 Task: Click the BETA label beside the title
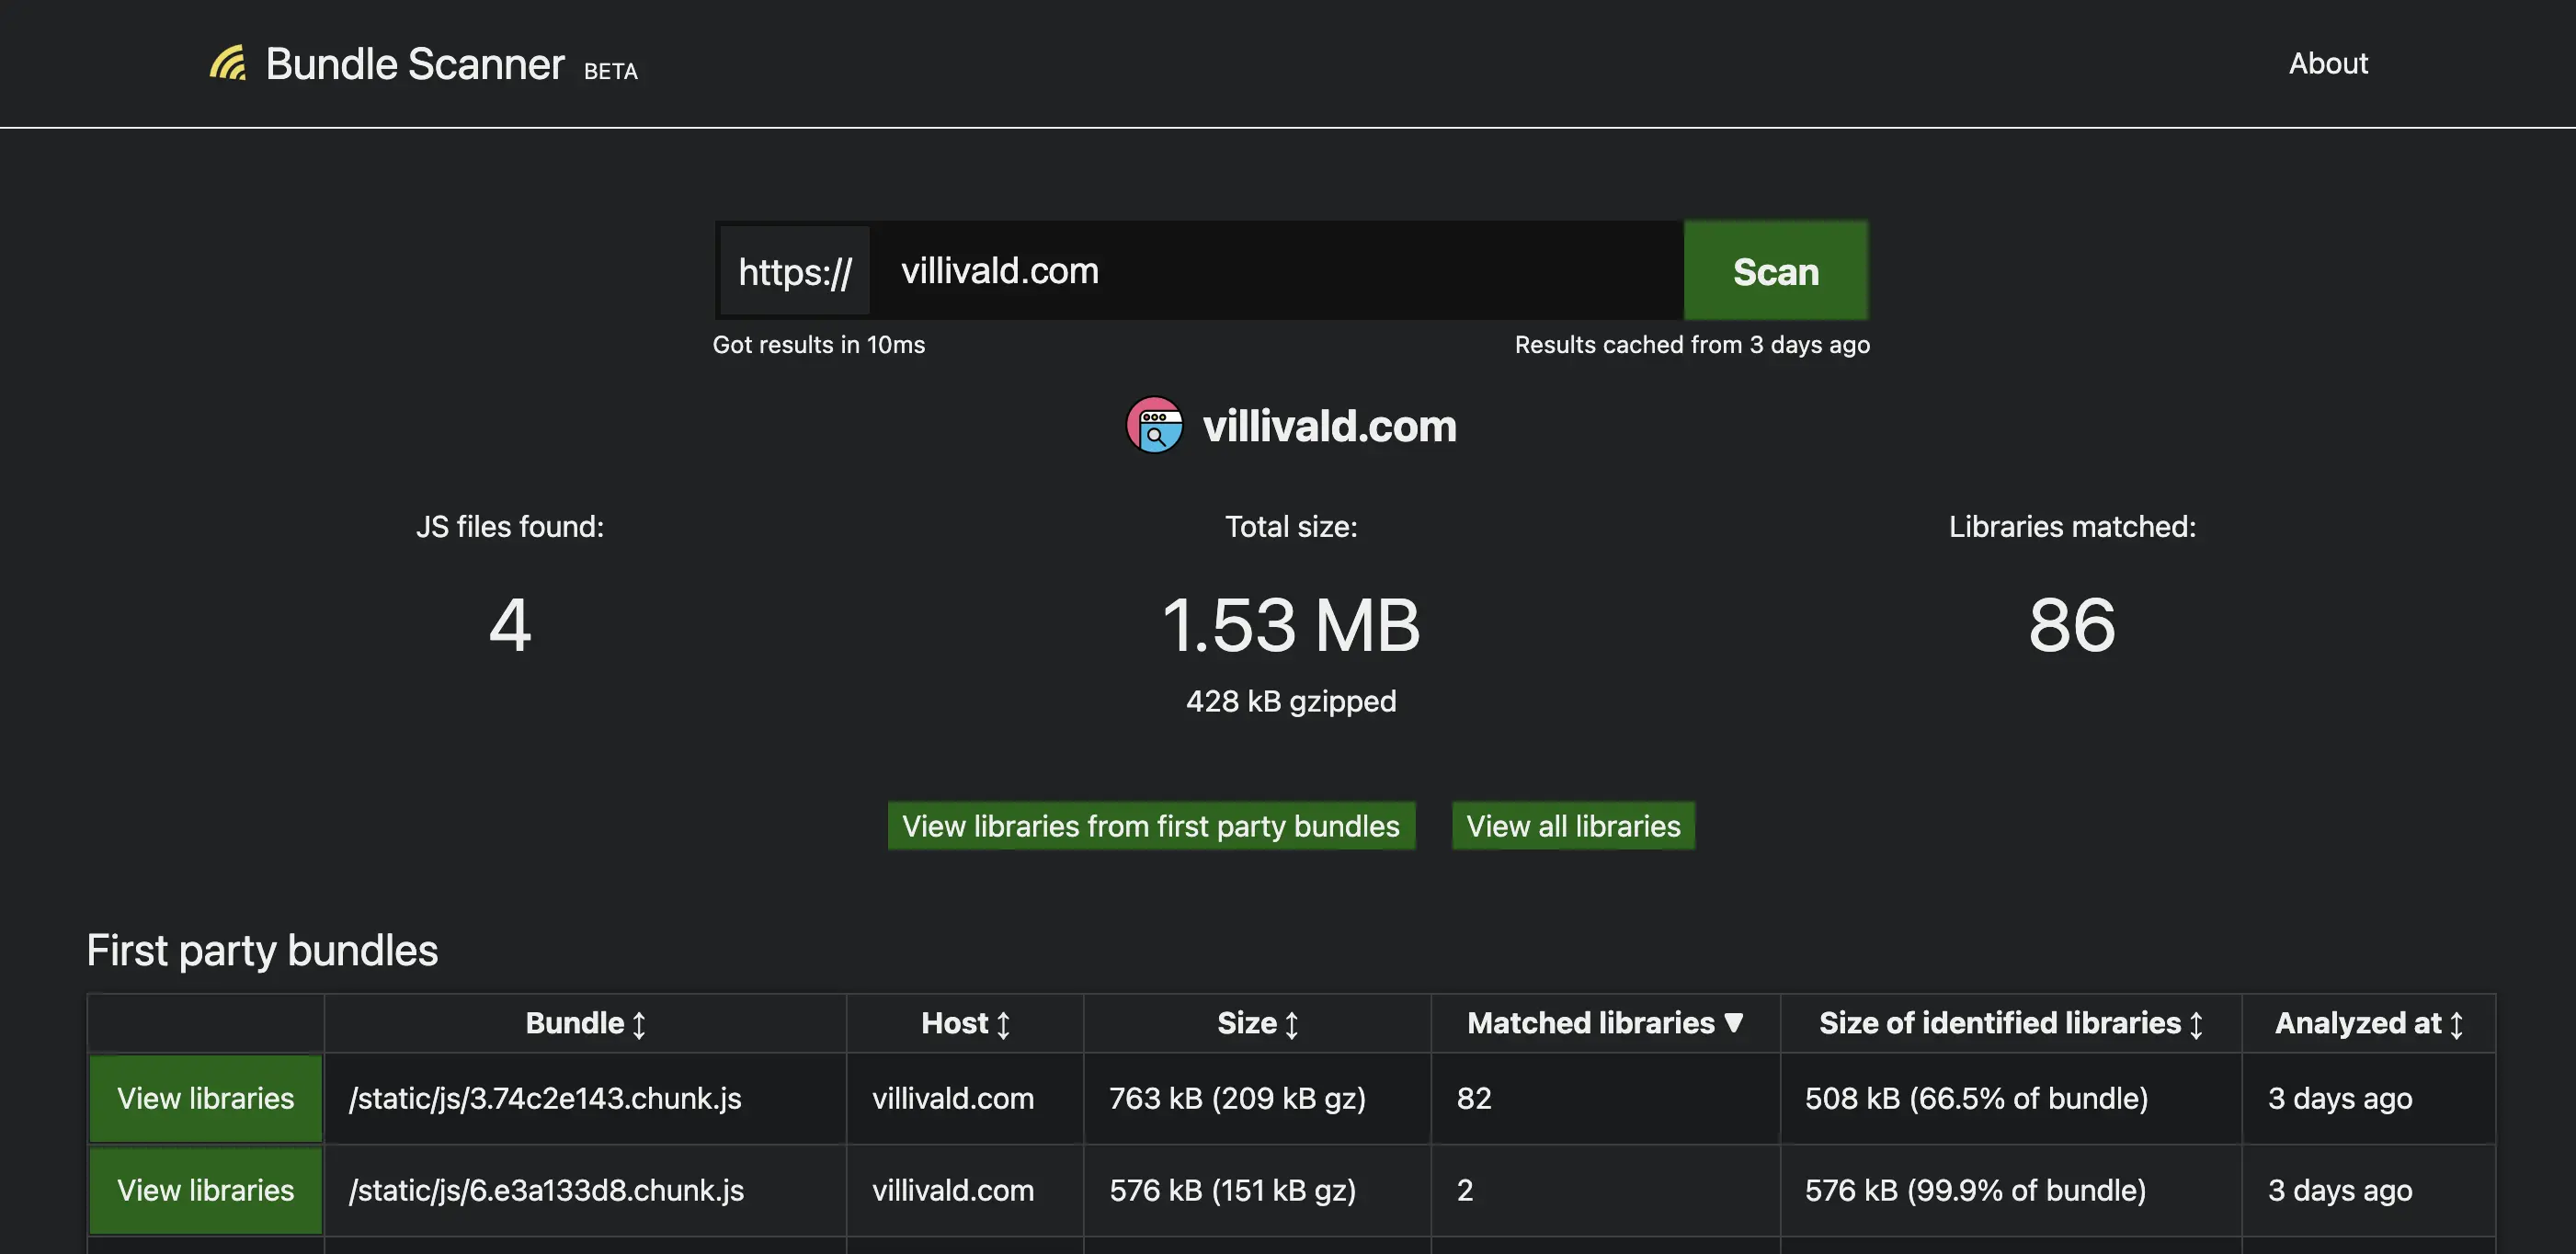point(611,71)
